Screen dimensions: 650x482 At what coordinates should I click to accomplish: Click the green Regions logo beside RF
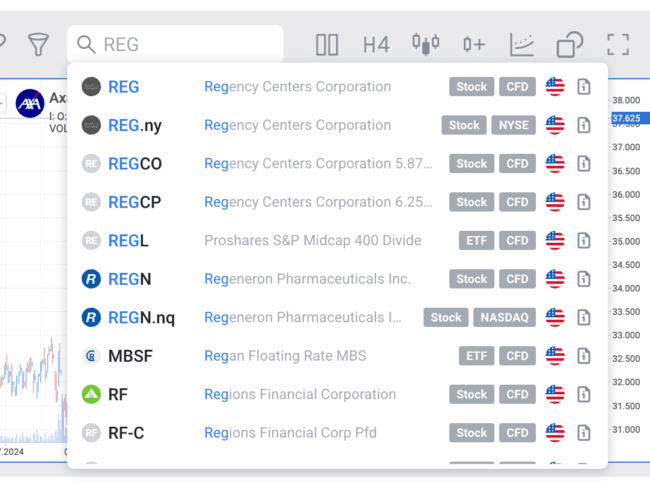point(91,395)
